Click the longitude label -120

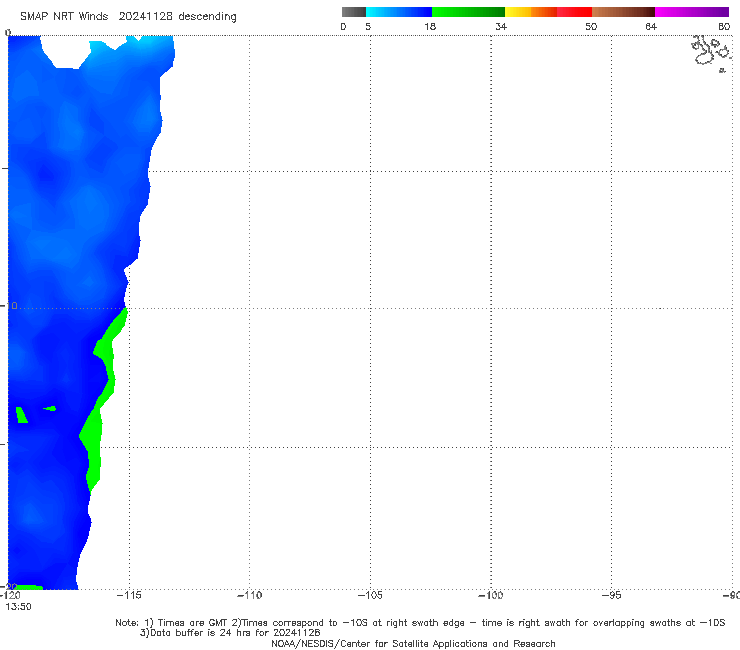(x=10, y=595)
